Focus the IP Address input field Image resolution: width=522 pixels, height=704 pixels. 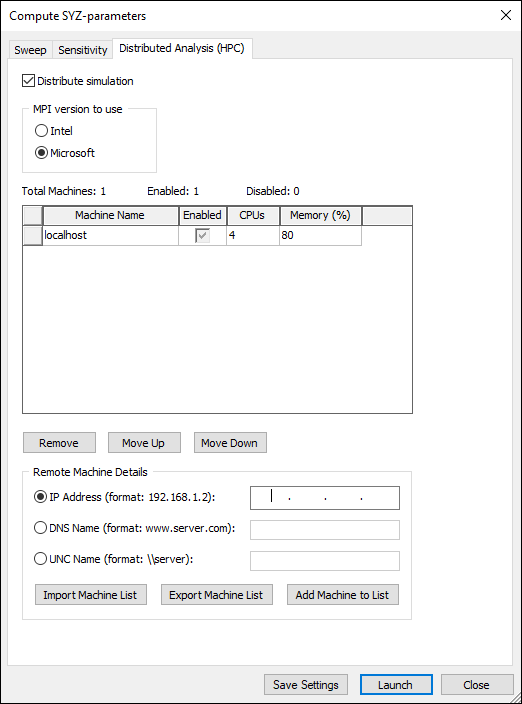pyautogui.click(x=325, y=498)
